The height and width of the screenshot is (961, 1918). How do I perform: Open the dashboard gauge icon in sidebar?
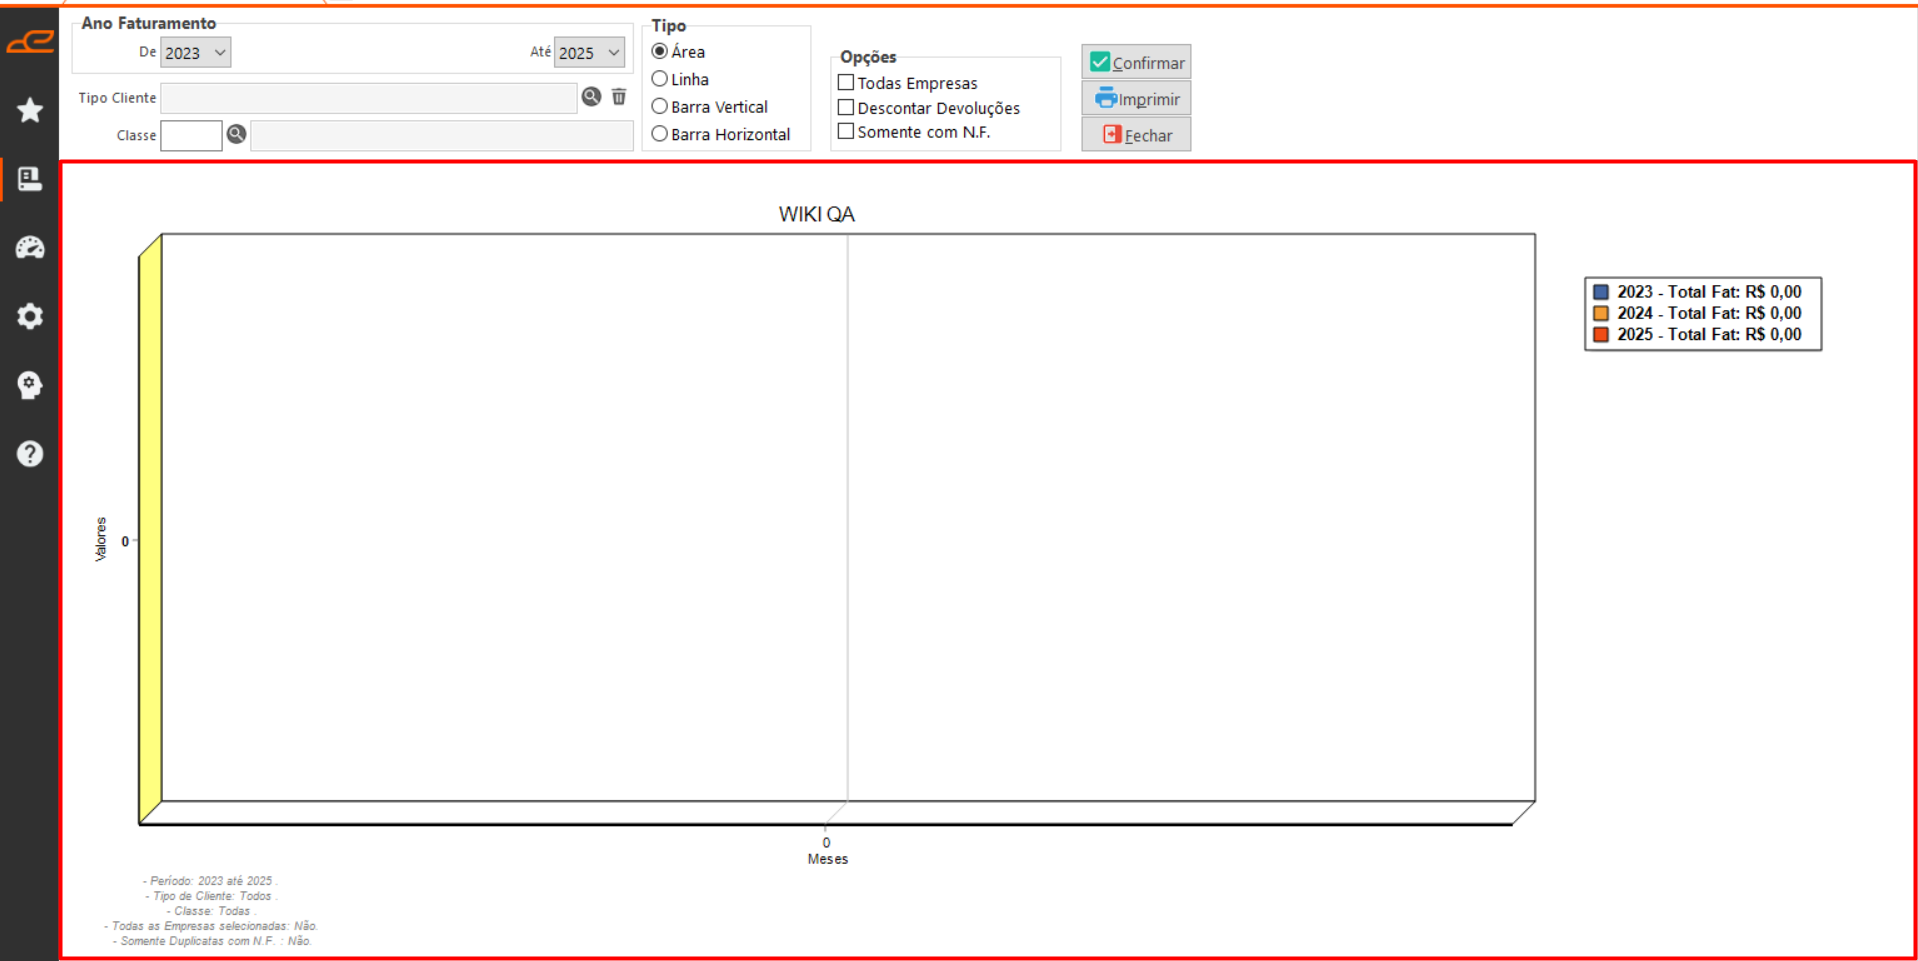(x=30, y=247)
